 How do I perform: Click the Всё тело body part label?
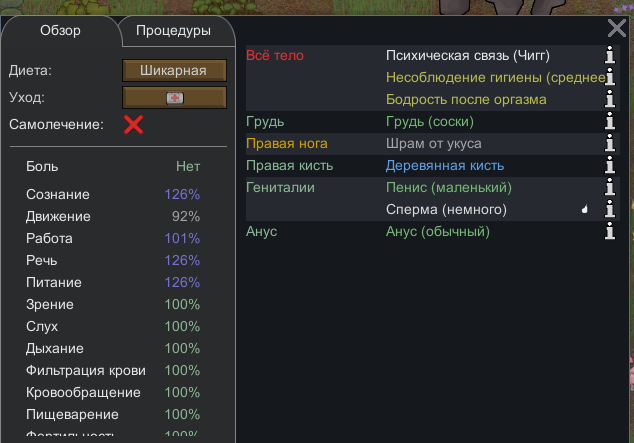(275, 56)
